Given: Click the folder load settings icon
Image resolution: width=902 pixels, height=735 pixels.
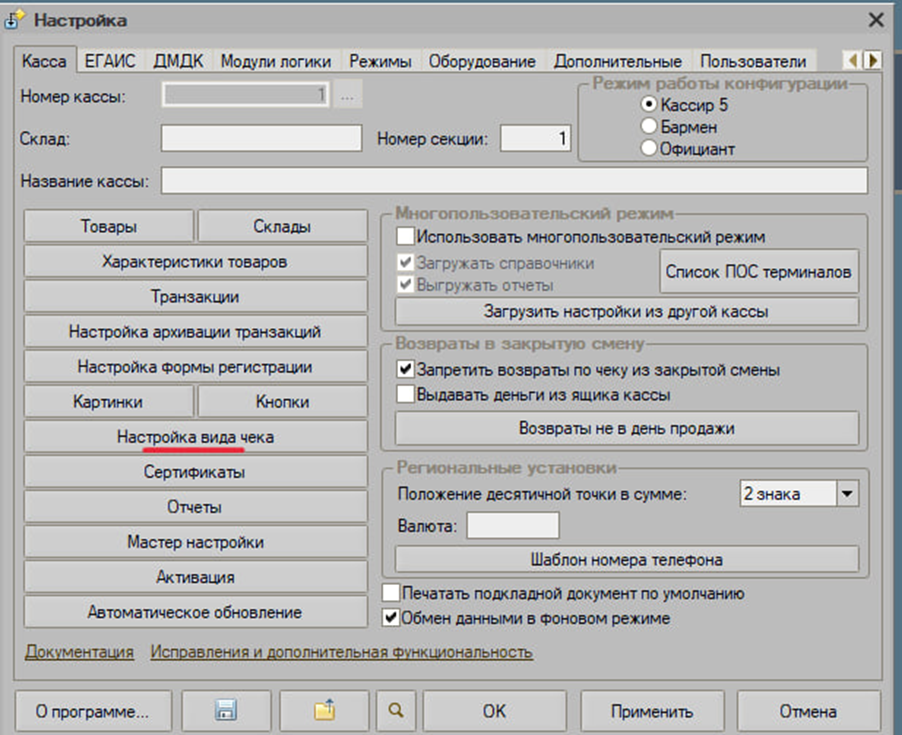Looking at the screenshot, I should point(323,711).
